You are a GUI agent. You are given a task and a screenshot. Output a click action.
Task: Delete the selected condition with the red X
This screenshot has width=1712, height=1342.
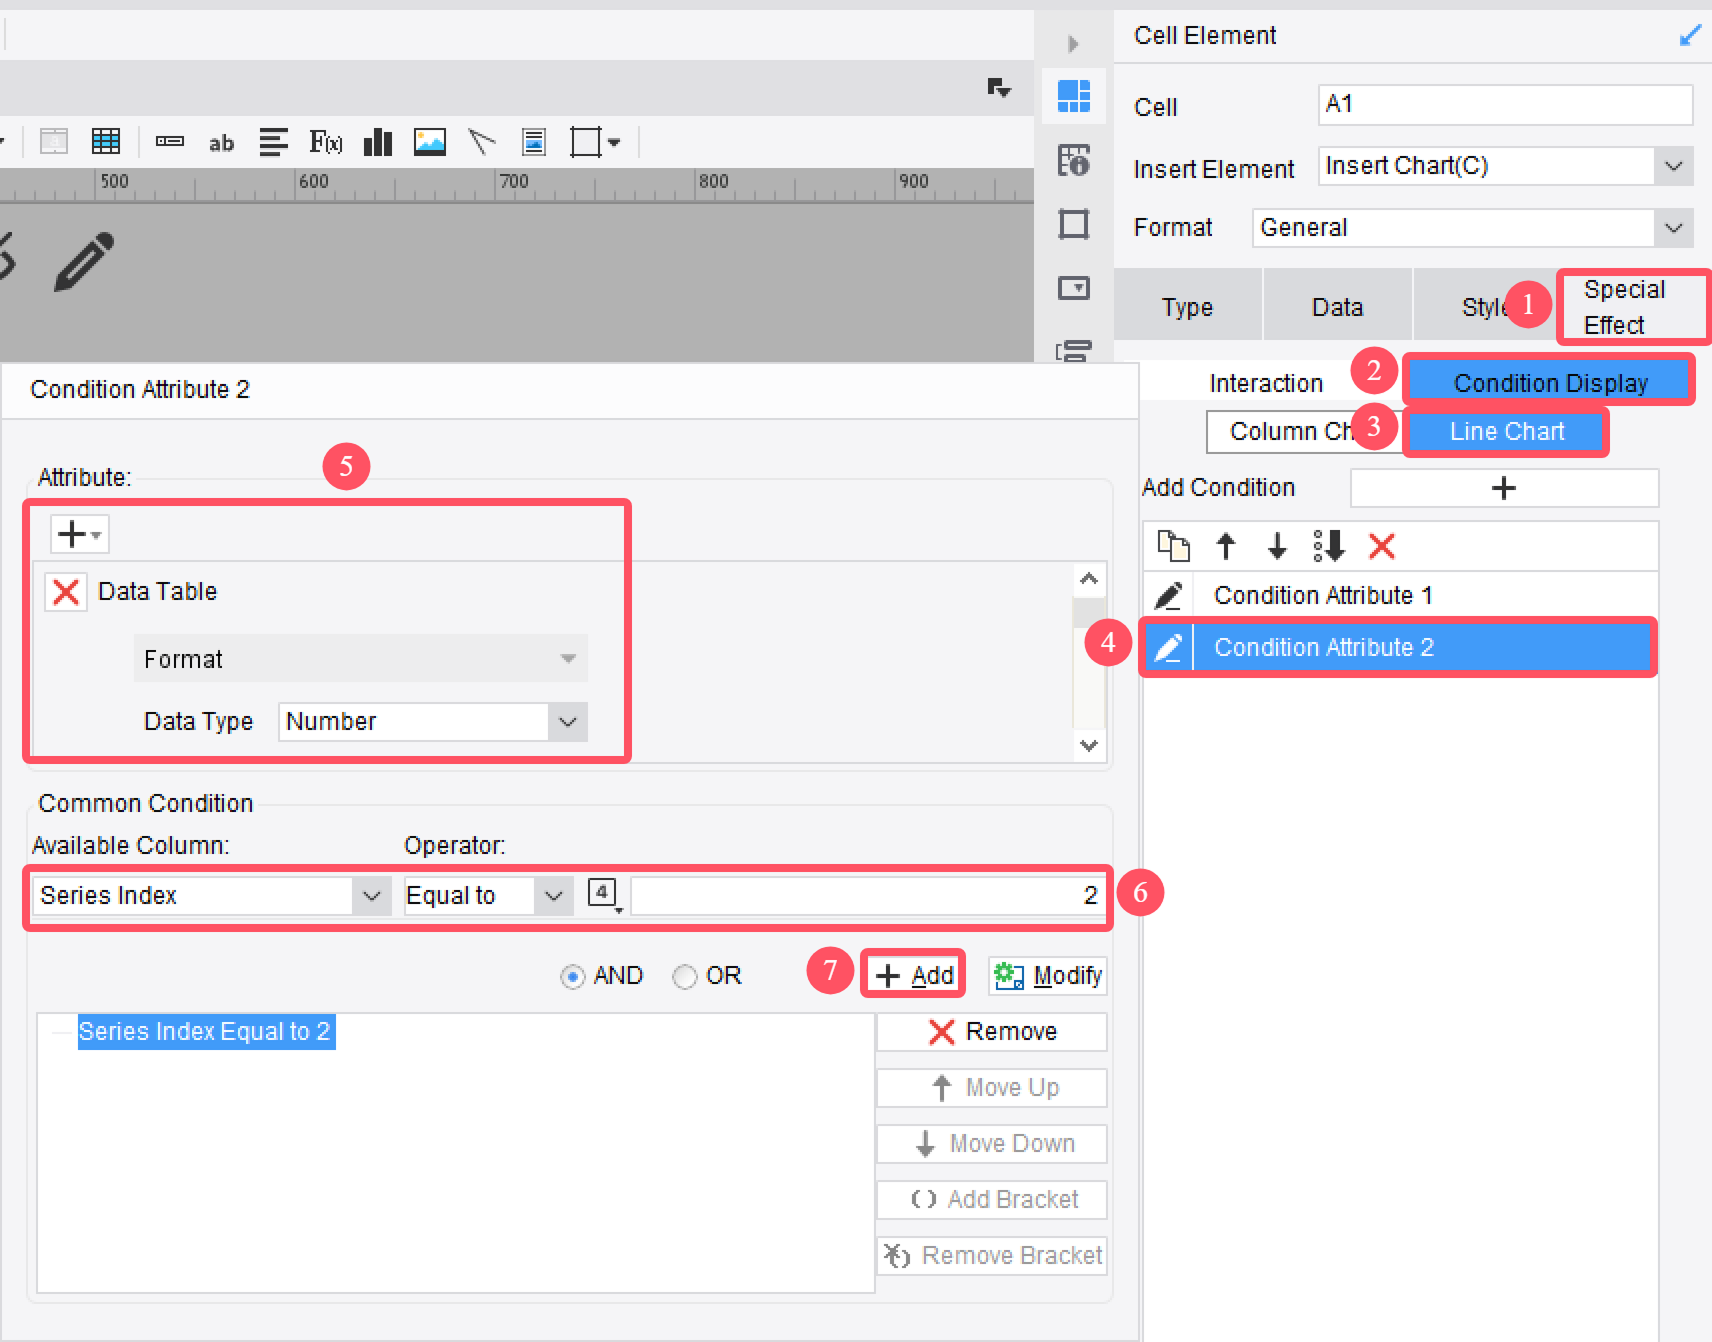pyautogui.click(x=1382, y=546)
